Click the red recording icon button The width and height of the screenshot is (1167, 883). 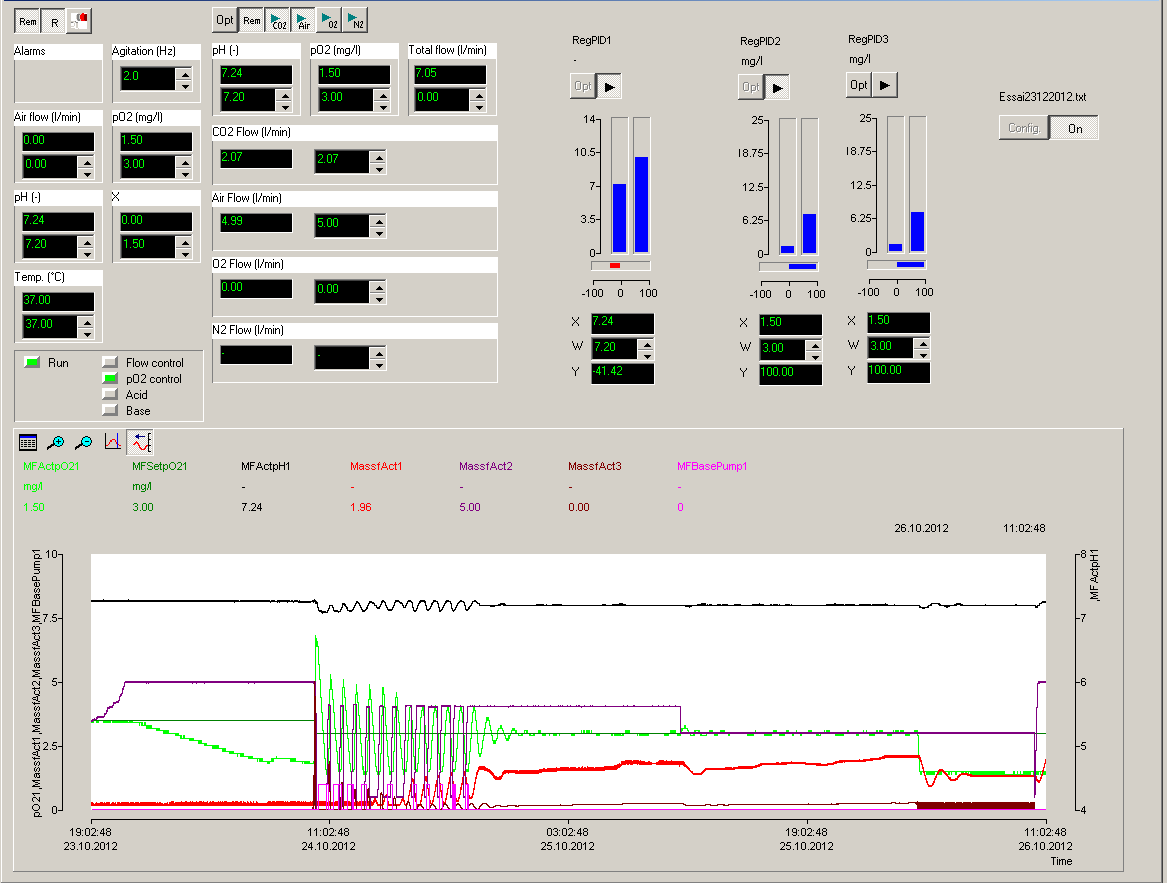tap(79, 22)
